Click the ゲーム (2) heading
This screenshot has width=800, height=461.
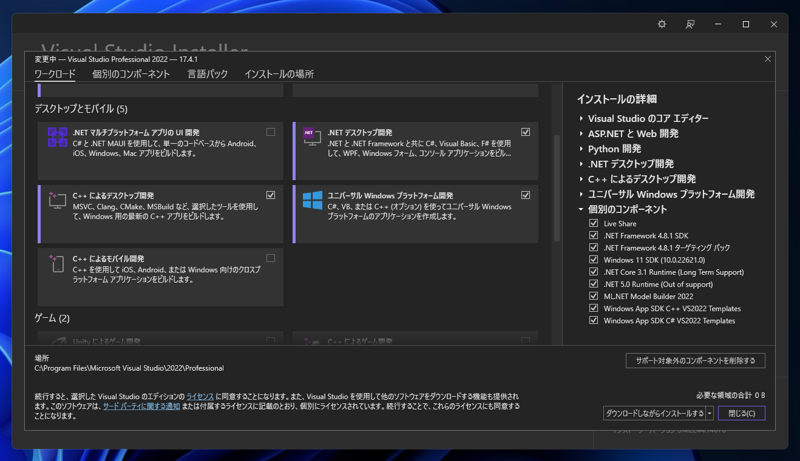(52, 318)
